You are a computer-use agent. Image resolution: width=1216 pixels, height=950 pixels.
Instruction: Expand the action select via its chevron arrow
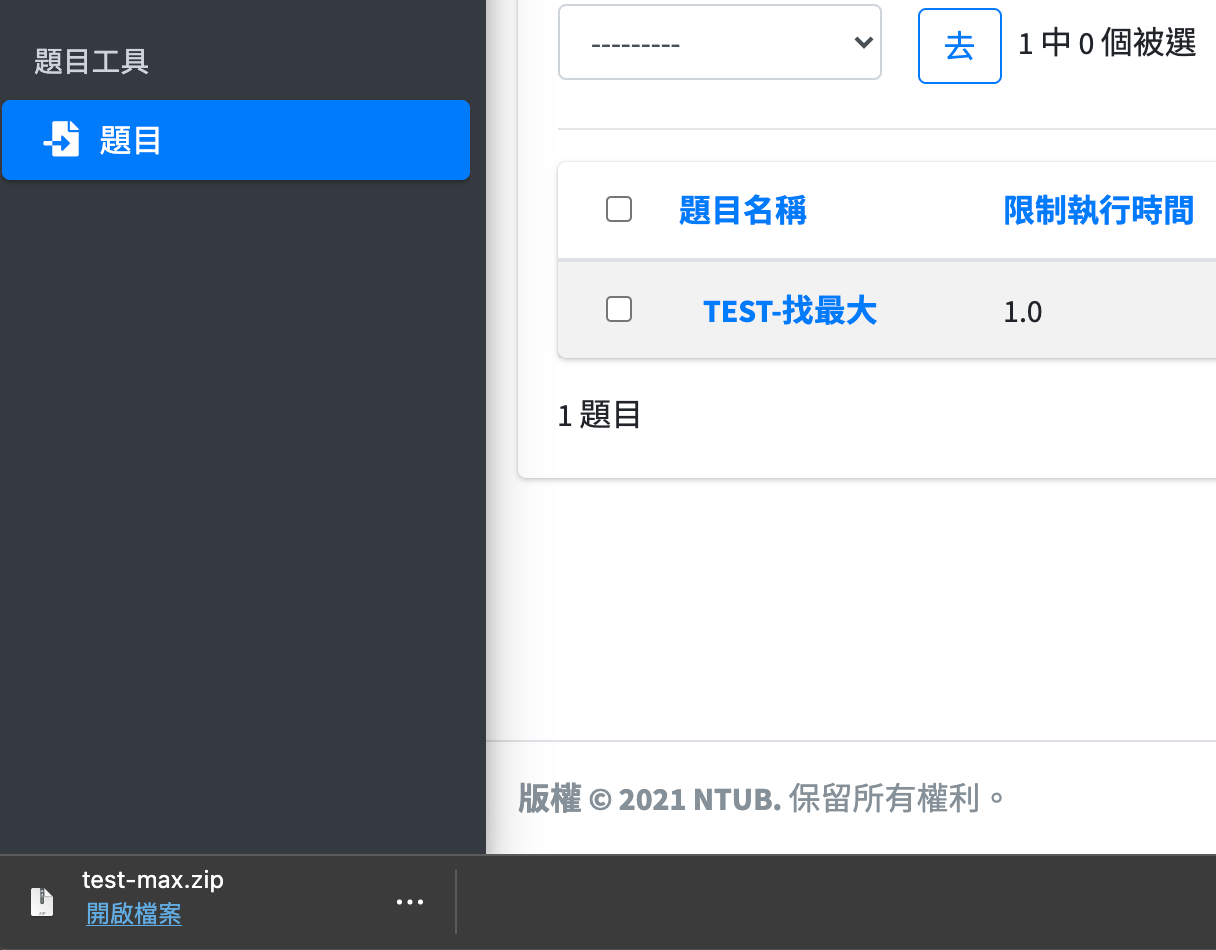tap(861, 43)
